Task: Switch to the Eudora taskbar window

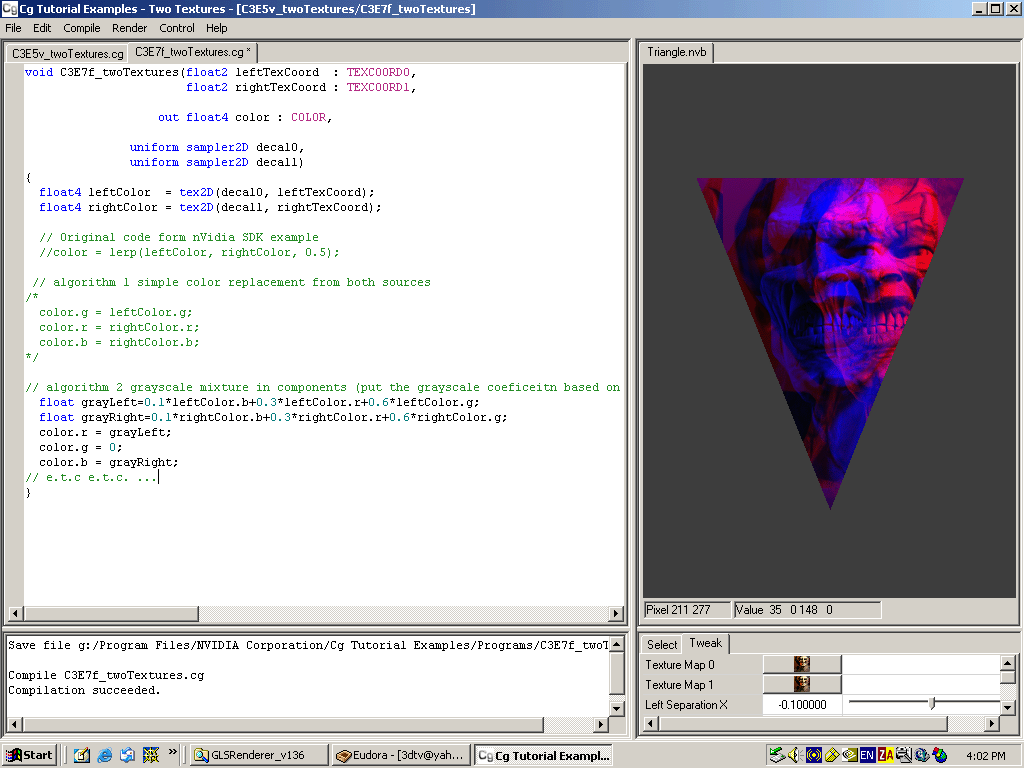Action: point(401,755)
